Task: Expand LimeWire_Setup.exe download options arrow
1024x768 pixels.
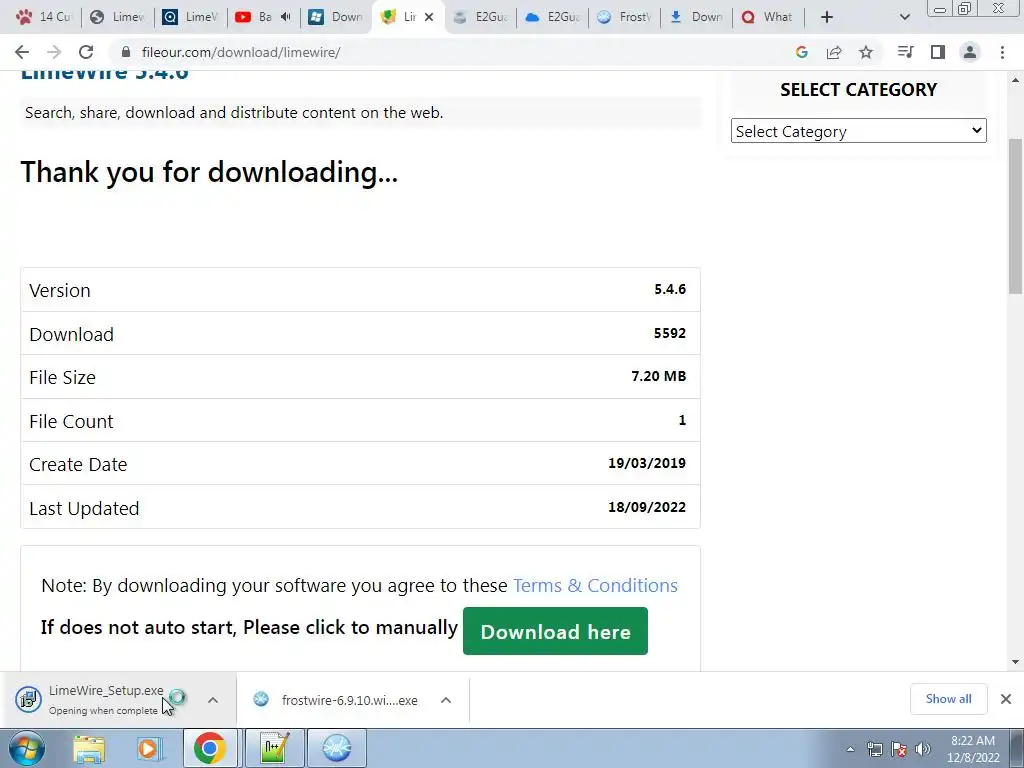Action: (x=213, y=700)
